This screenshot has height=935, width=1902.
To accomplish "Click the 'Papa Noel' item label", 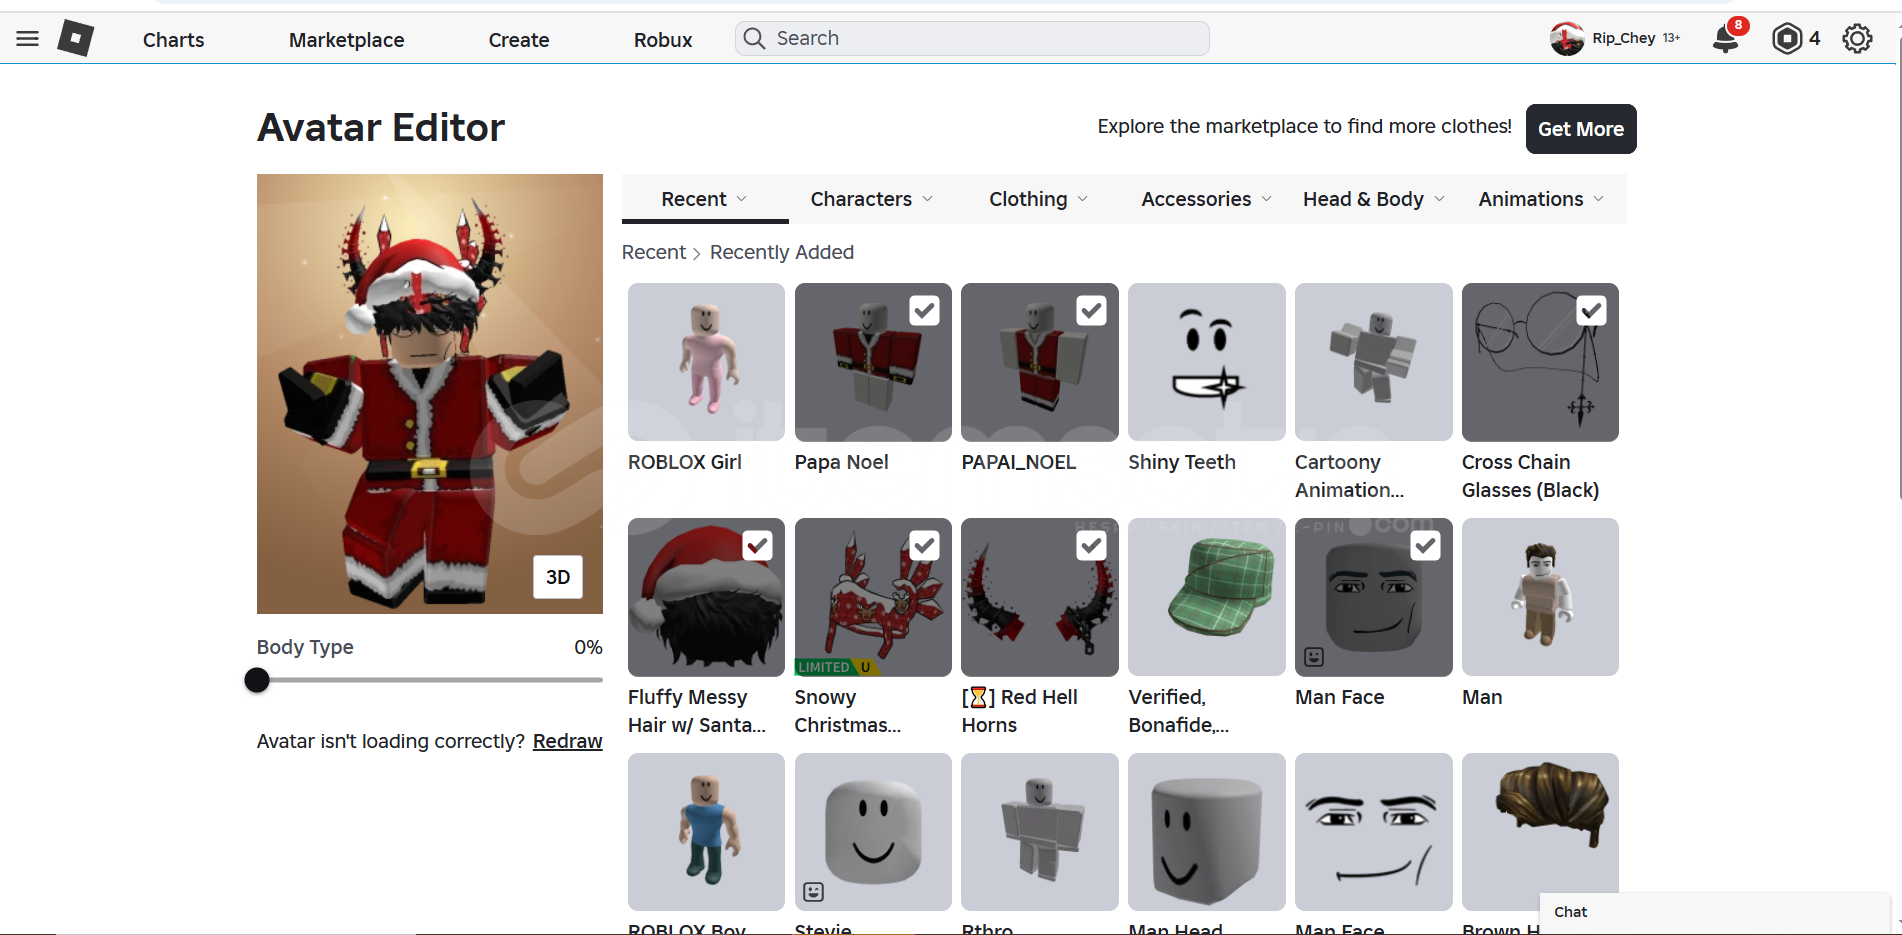I will point(842,462).
